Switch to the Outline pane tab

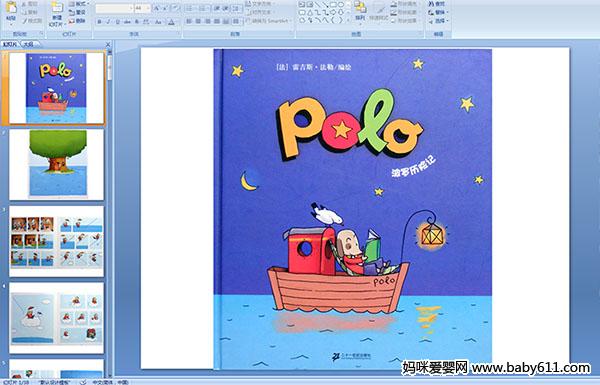tap(28, 44)
